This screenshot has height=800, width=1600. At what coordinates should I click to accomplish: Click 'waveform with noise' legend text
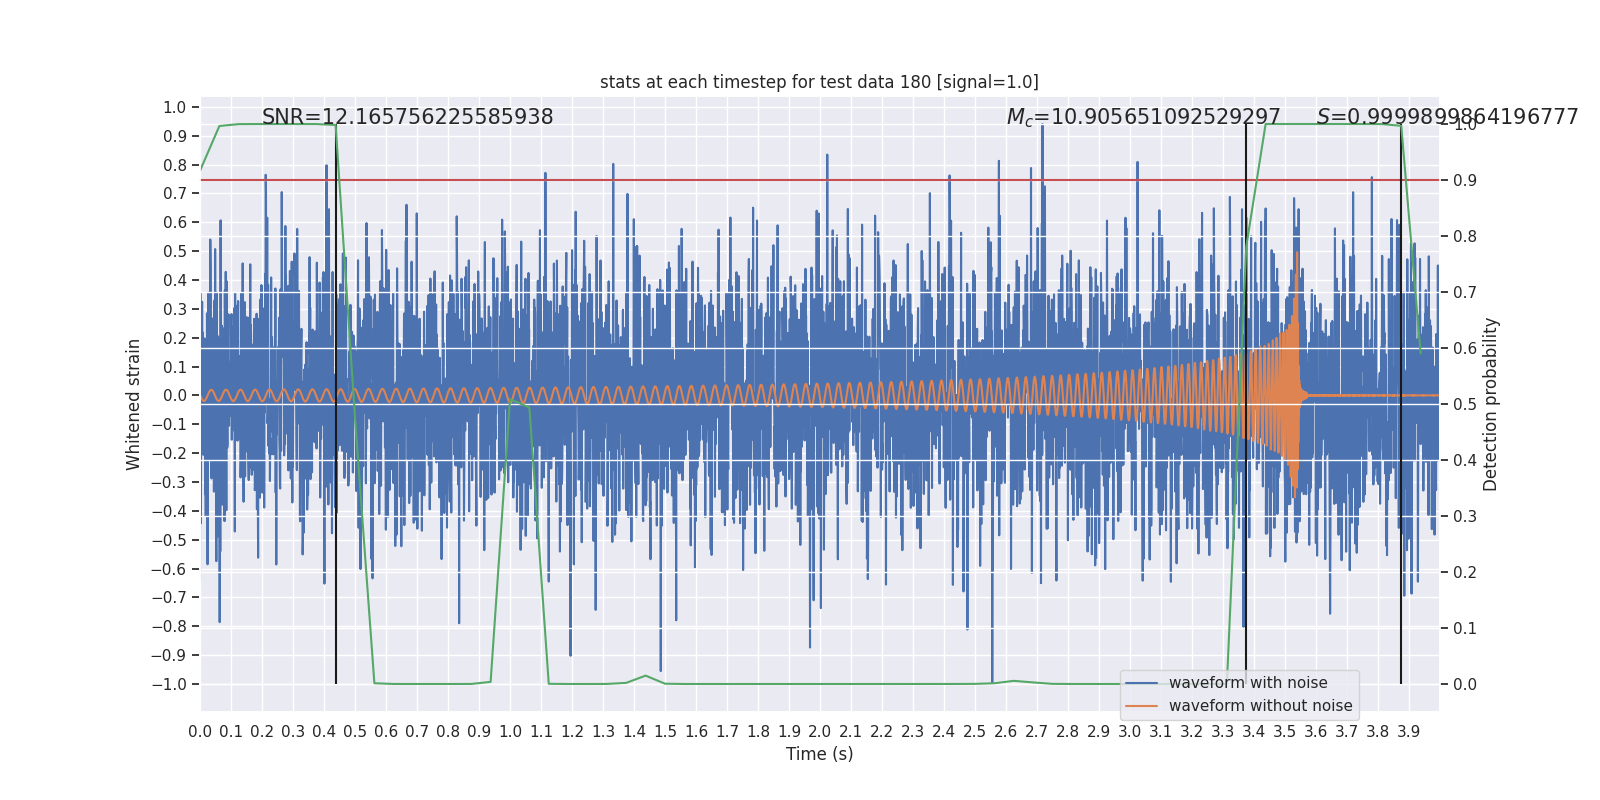[1248, 683]
